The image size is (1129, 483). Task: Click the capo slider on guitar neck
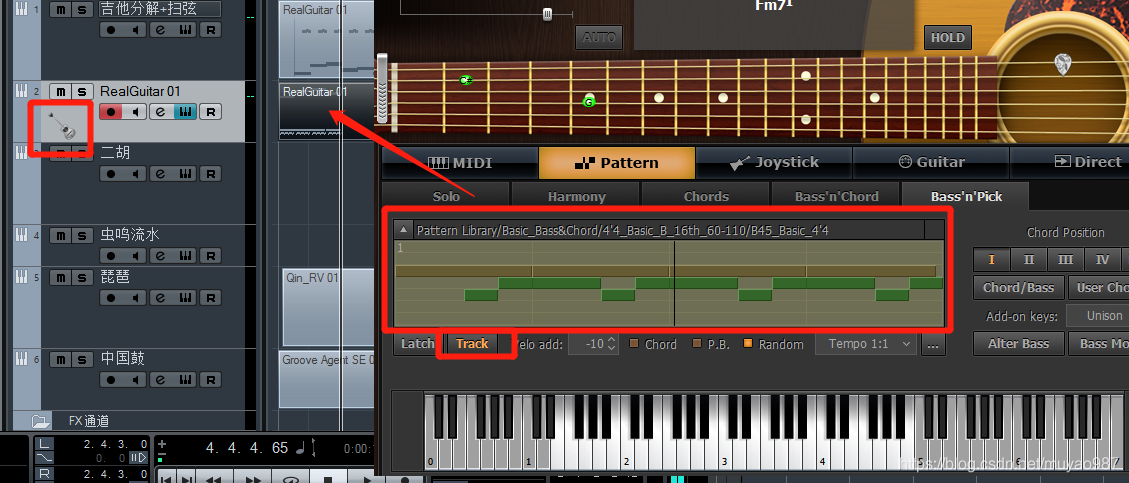coord(382,90)
